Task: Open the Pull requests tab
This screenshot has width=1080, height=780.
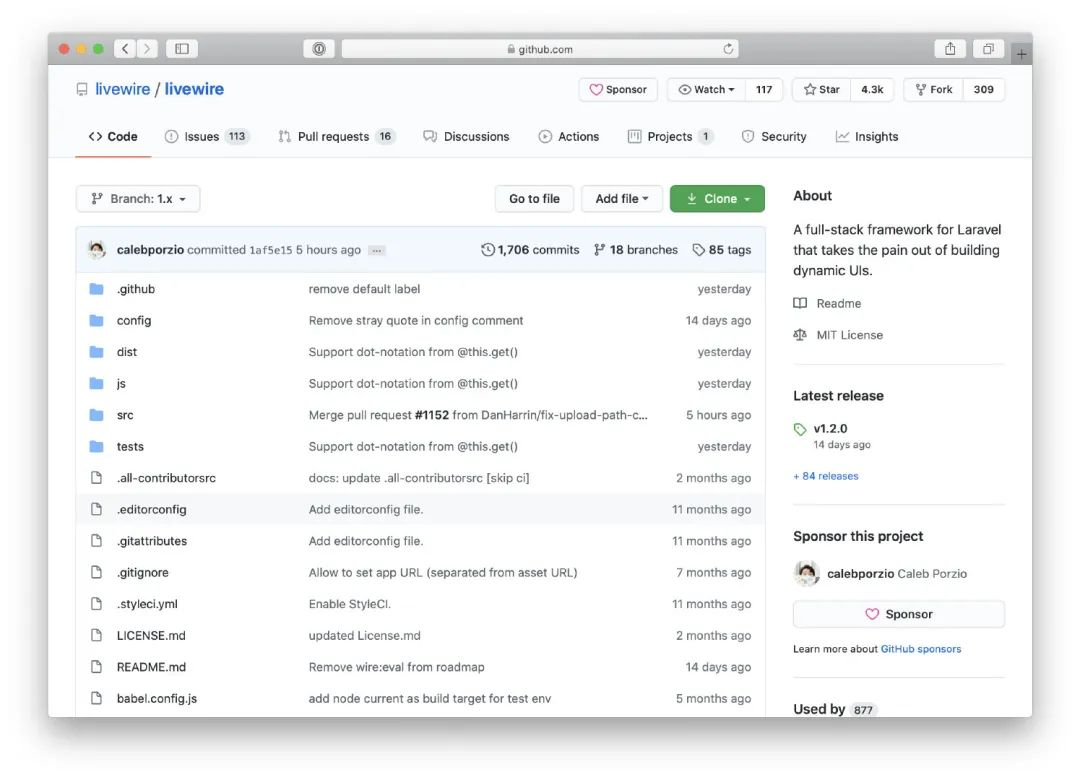Action: pos(335,136)
